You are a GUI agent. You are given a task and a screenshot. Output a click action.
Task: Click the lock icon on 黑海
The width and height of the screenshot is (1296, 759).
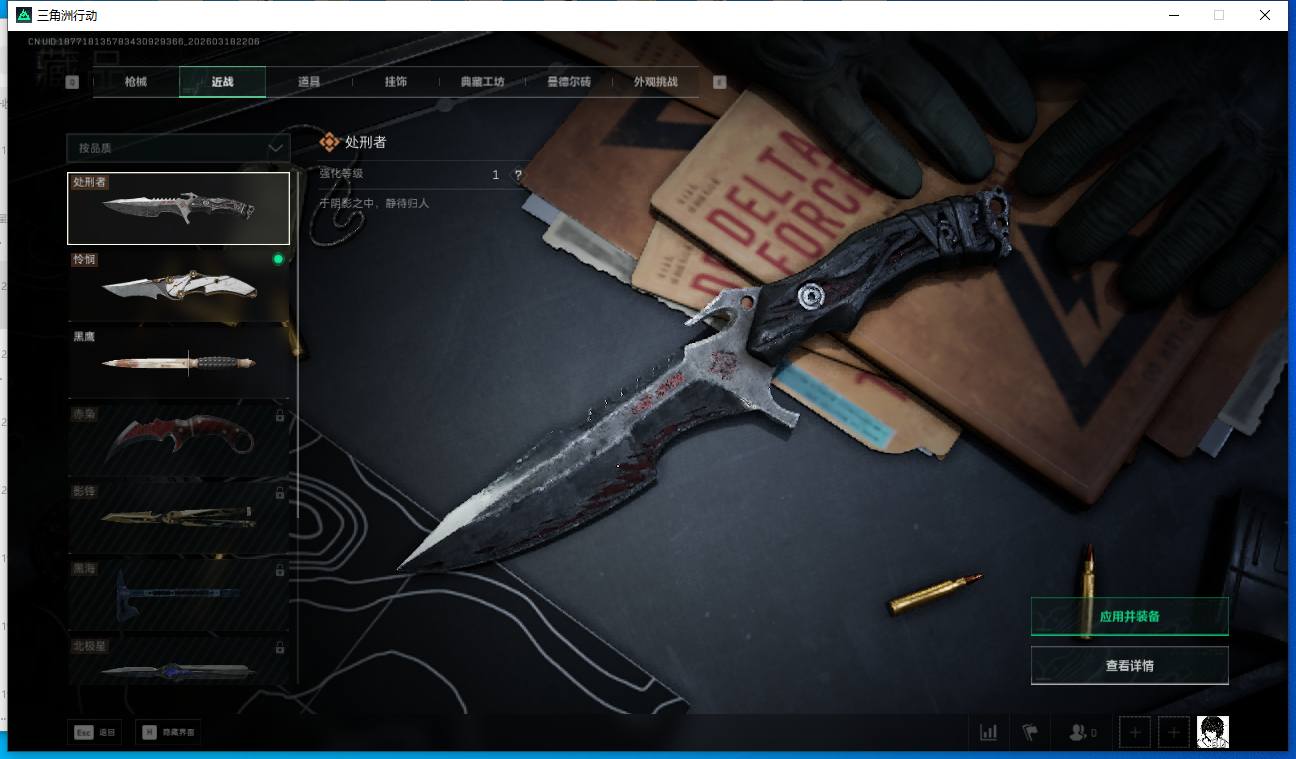(280, 569)
